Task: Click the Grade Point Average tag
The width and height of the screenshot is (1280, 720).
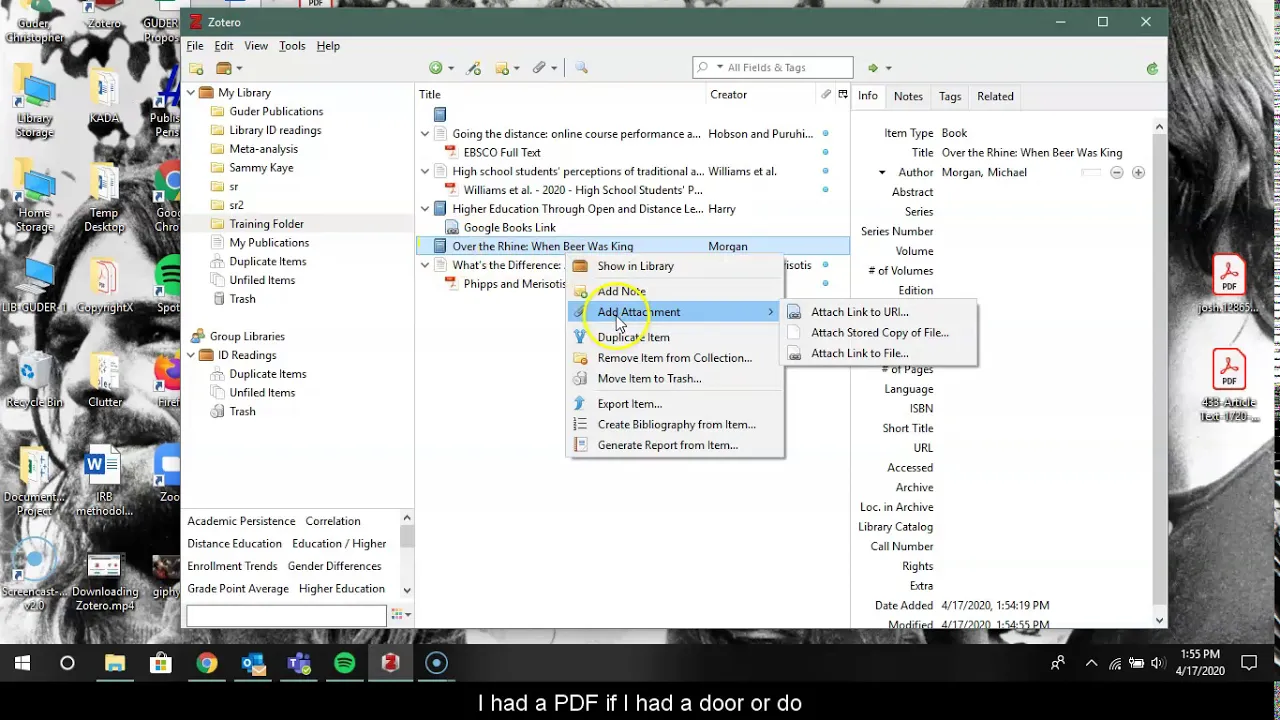Action: (238, 588)
